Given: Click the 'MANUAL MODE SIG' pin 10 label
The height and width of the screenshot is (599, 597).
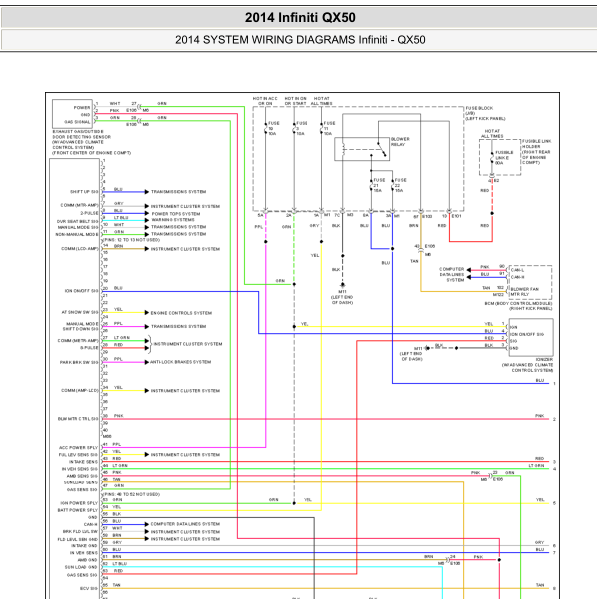Looking at the screenshot, I should pyautogui.click(x=78, y=228).
